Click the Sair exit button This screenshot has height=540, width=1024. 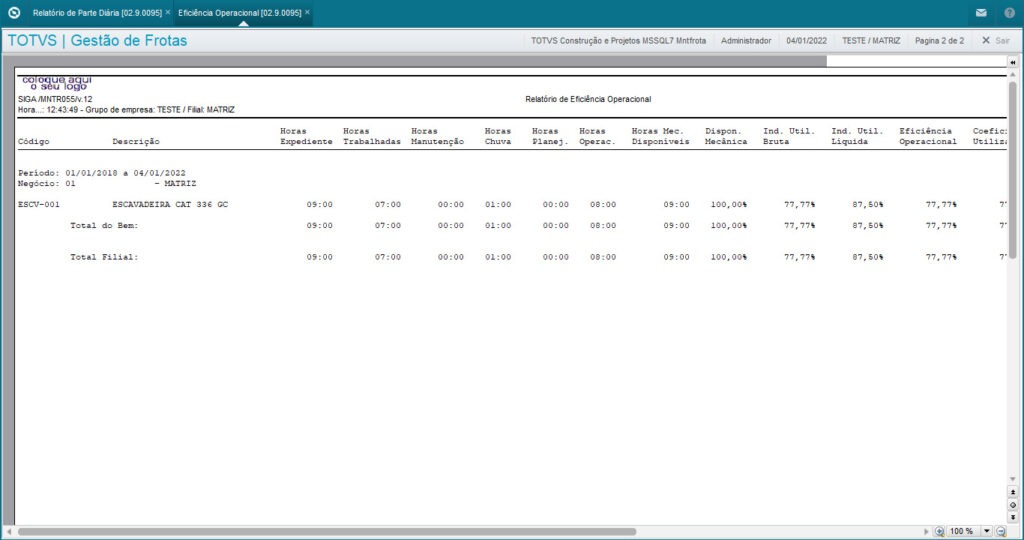tap(996, 40)
